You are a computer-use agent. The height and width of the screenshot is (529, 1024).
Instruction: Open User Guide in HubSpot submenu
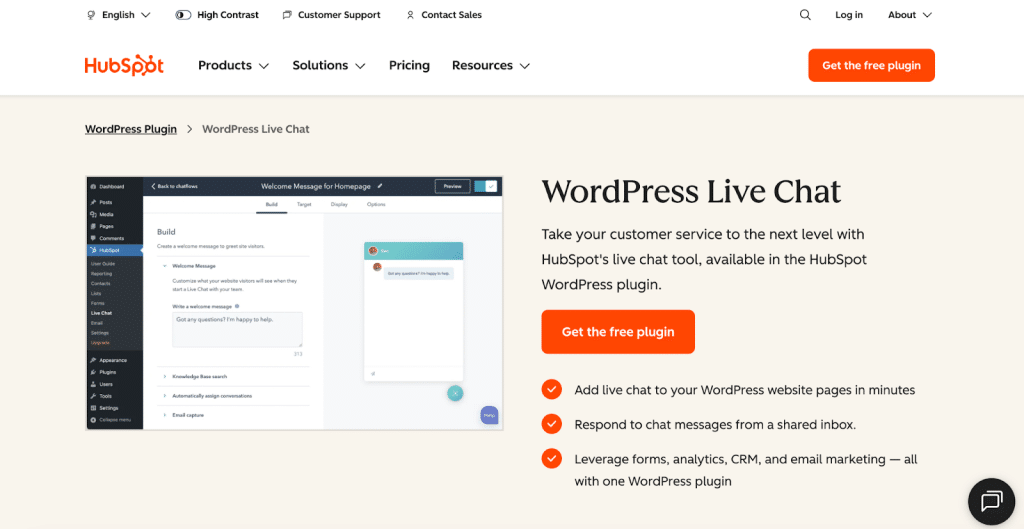tap(103, 263)
